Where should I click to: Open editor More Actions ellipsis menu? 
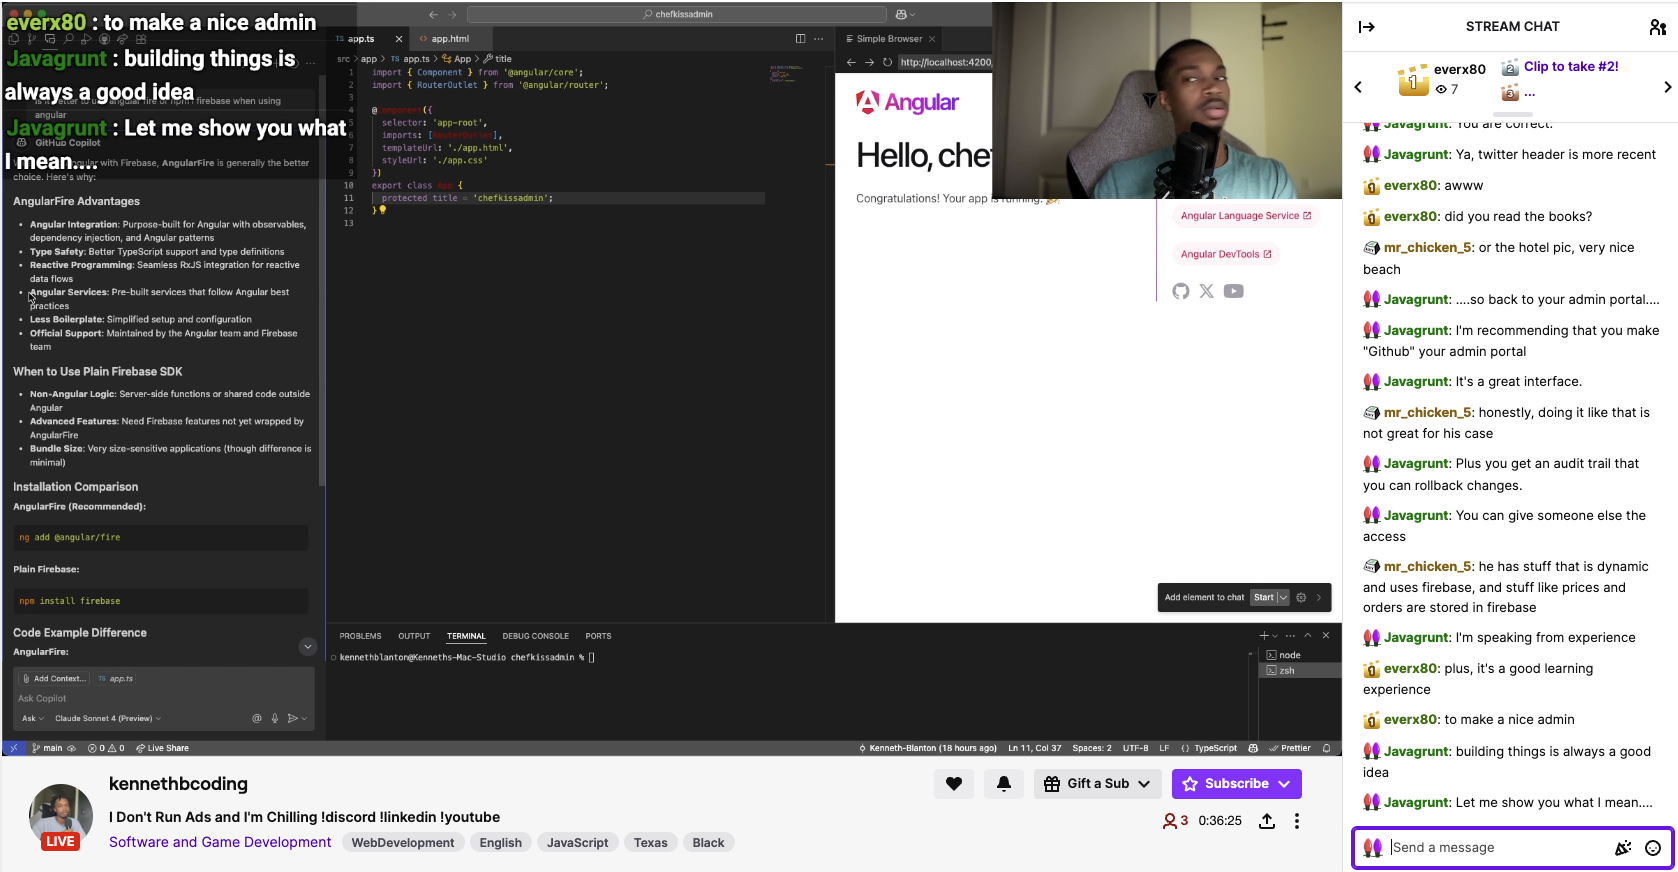(x=819, y=39)
